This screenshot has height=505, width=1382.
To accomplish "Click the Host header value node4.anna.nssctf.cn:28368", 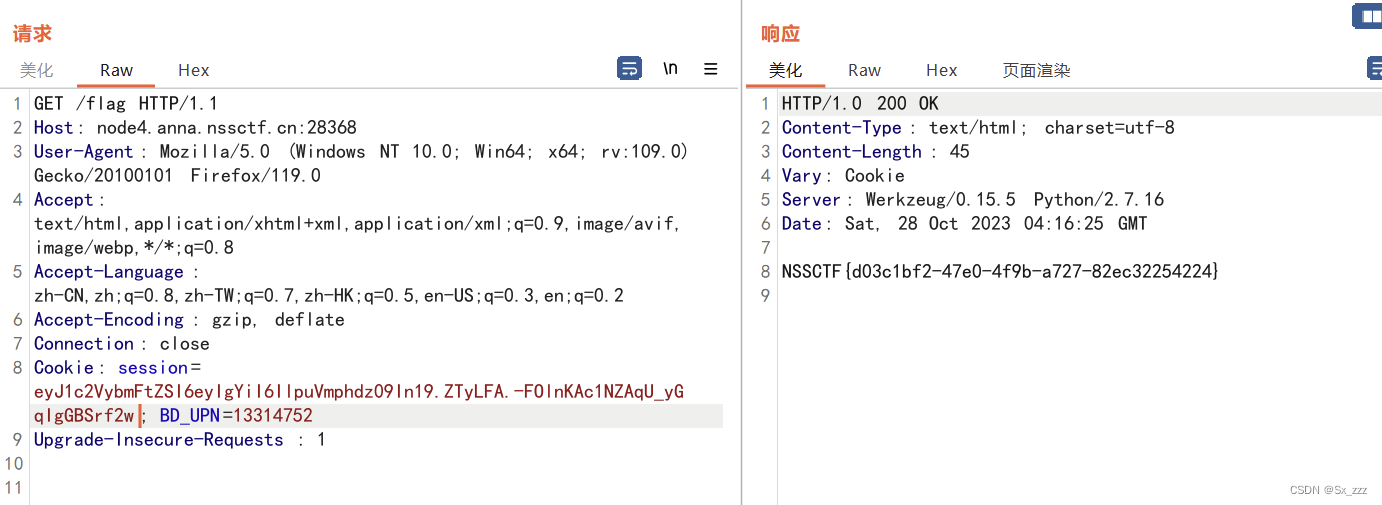I will point(227,127).
